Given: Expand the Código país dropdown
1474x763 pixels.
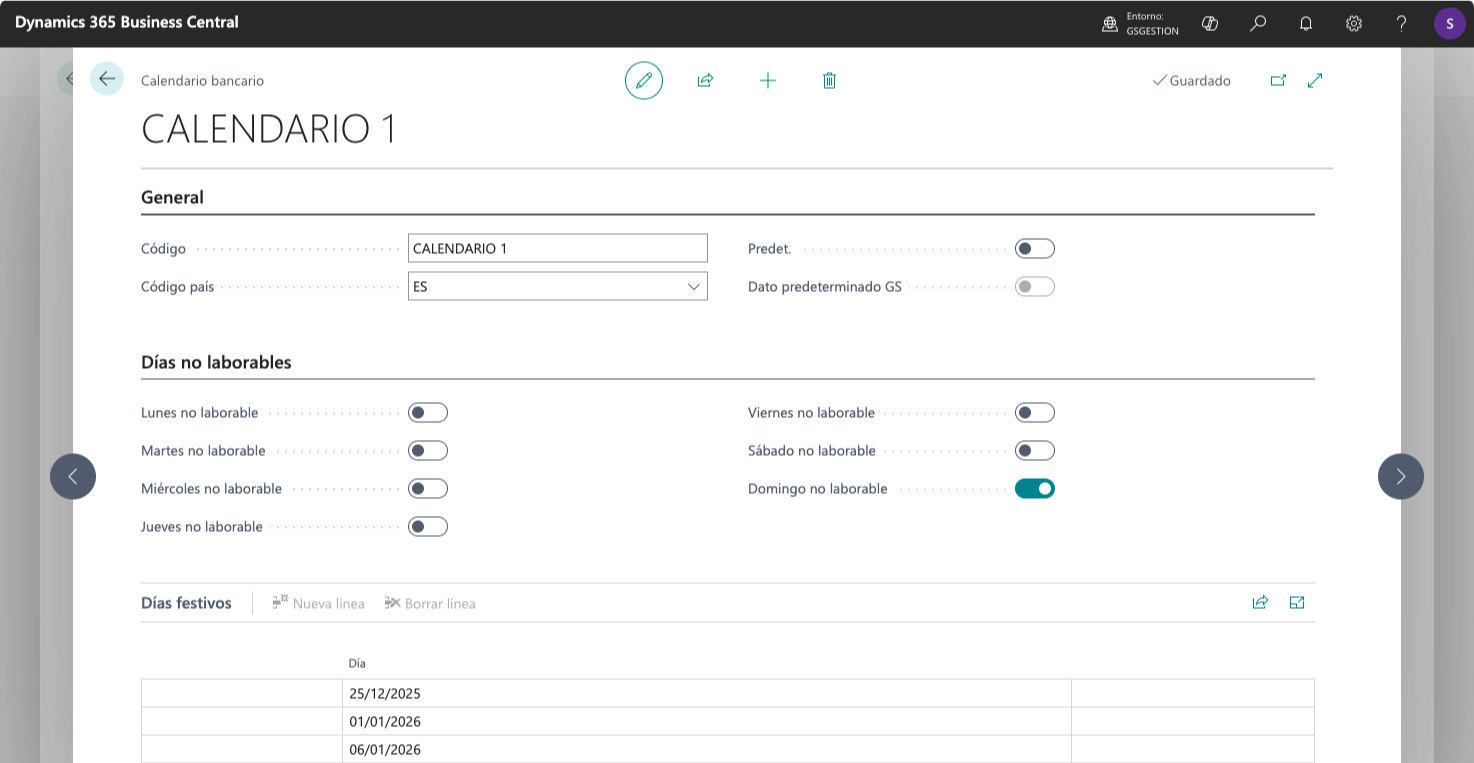Looking at the screenshot, I should 694,287.
